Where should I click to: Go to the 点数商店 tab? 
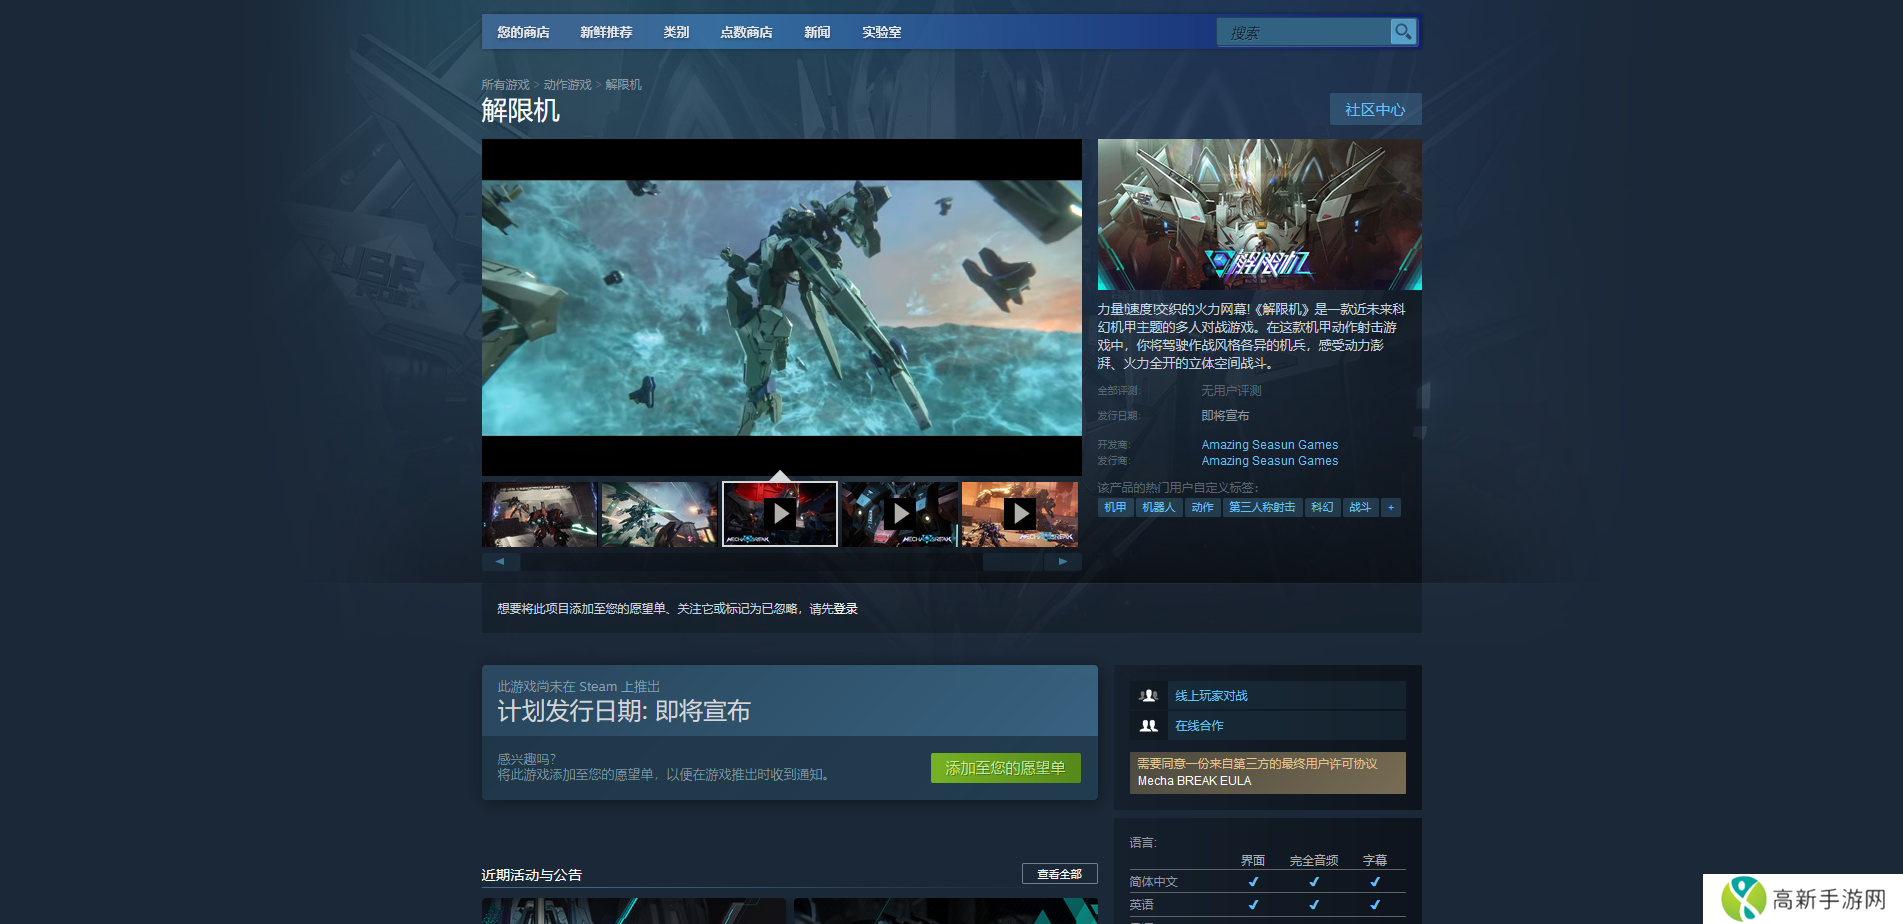746,32
